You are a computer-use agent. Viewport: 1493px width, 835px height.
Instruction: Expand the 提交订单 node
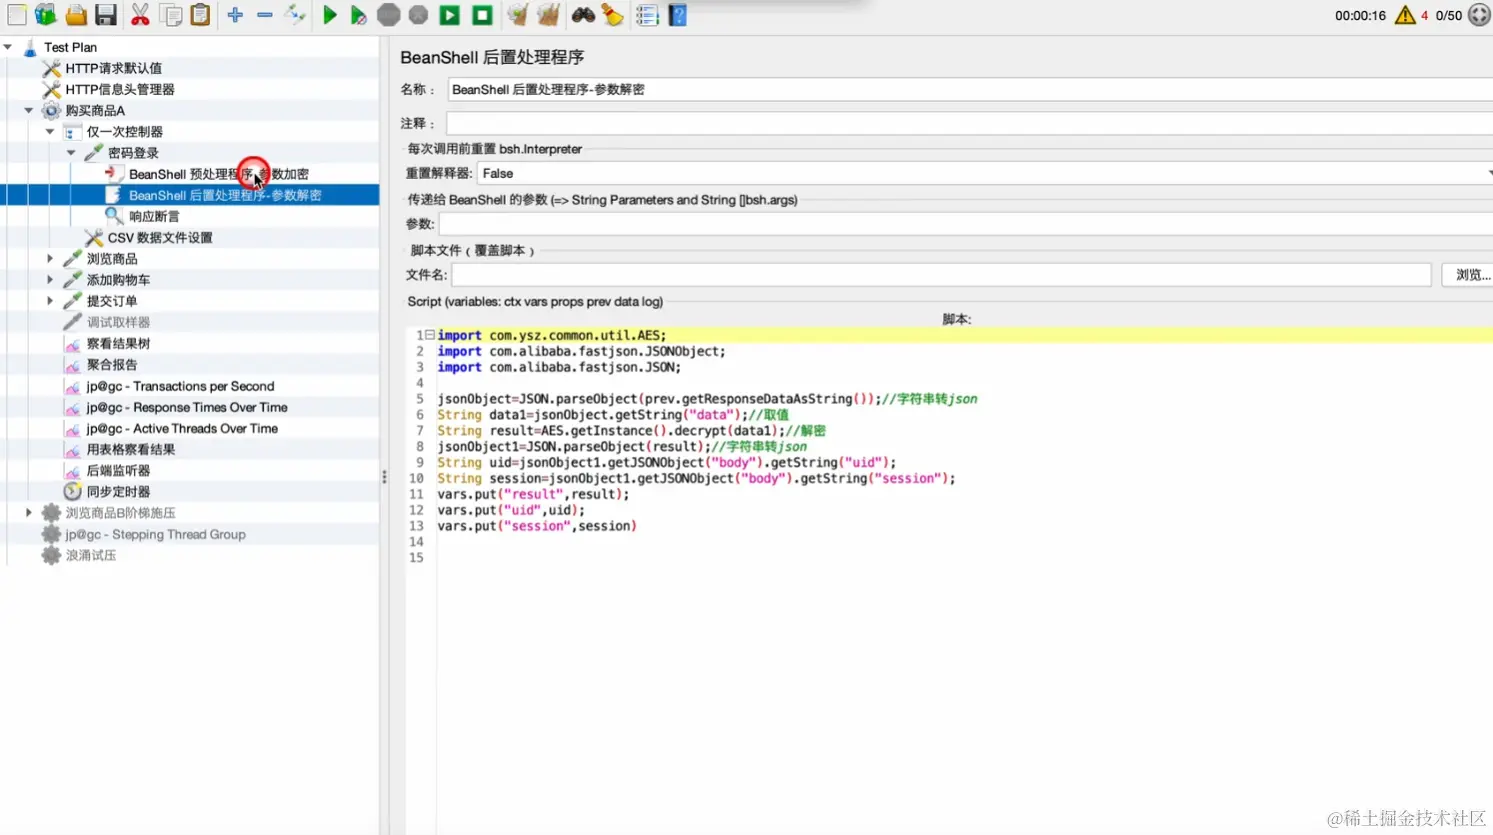pyautogui.click(x=50, y=301)
